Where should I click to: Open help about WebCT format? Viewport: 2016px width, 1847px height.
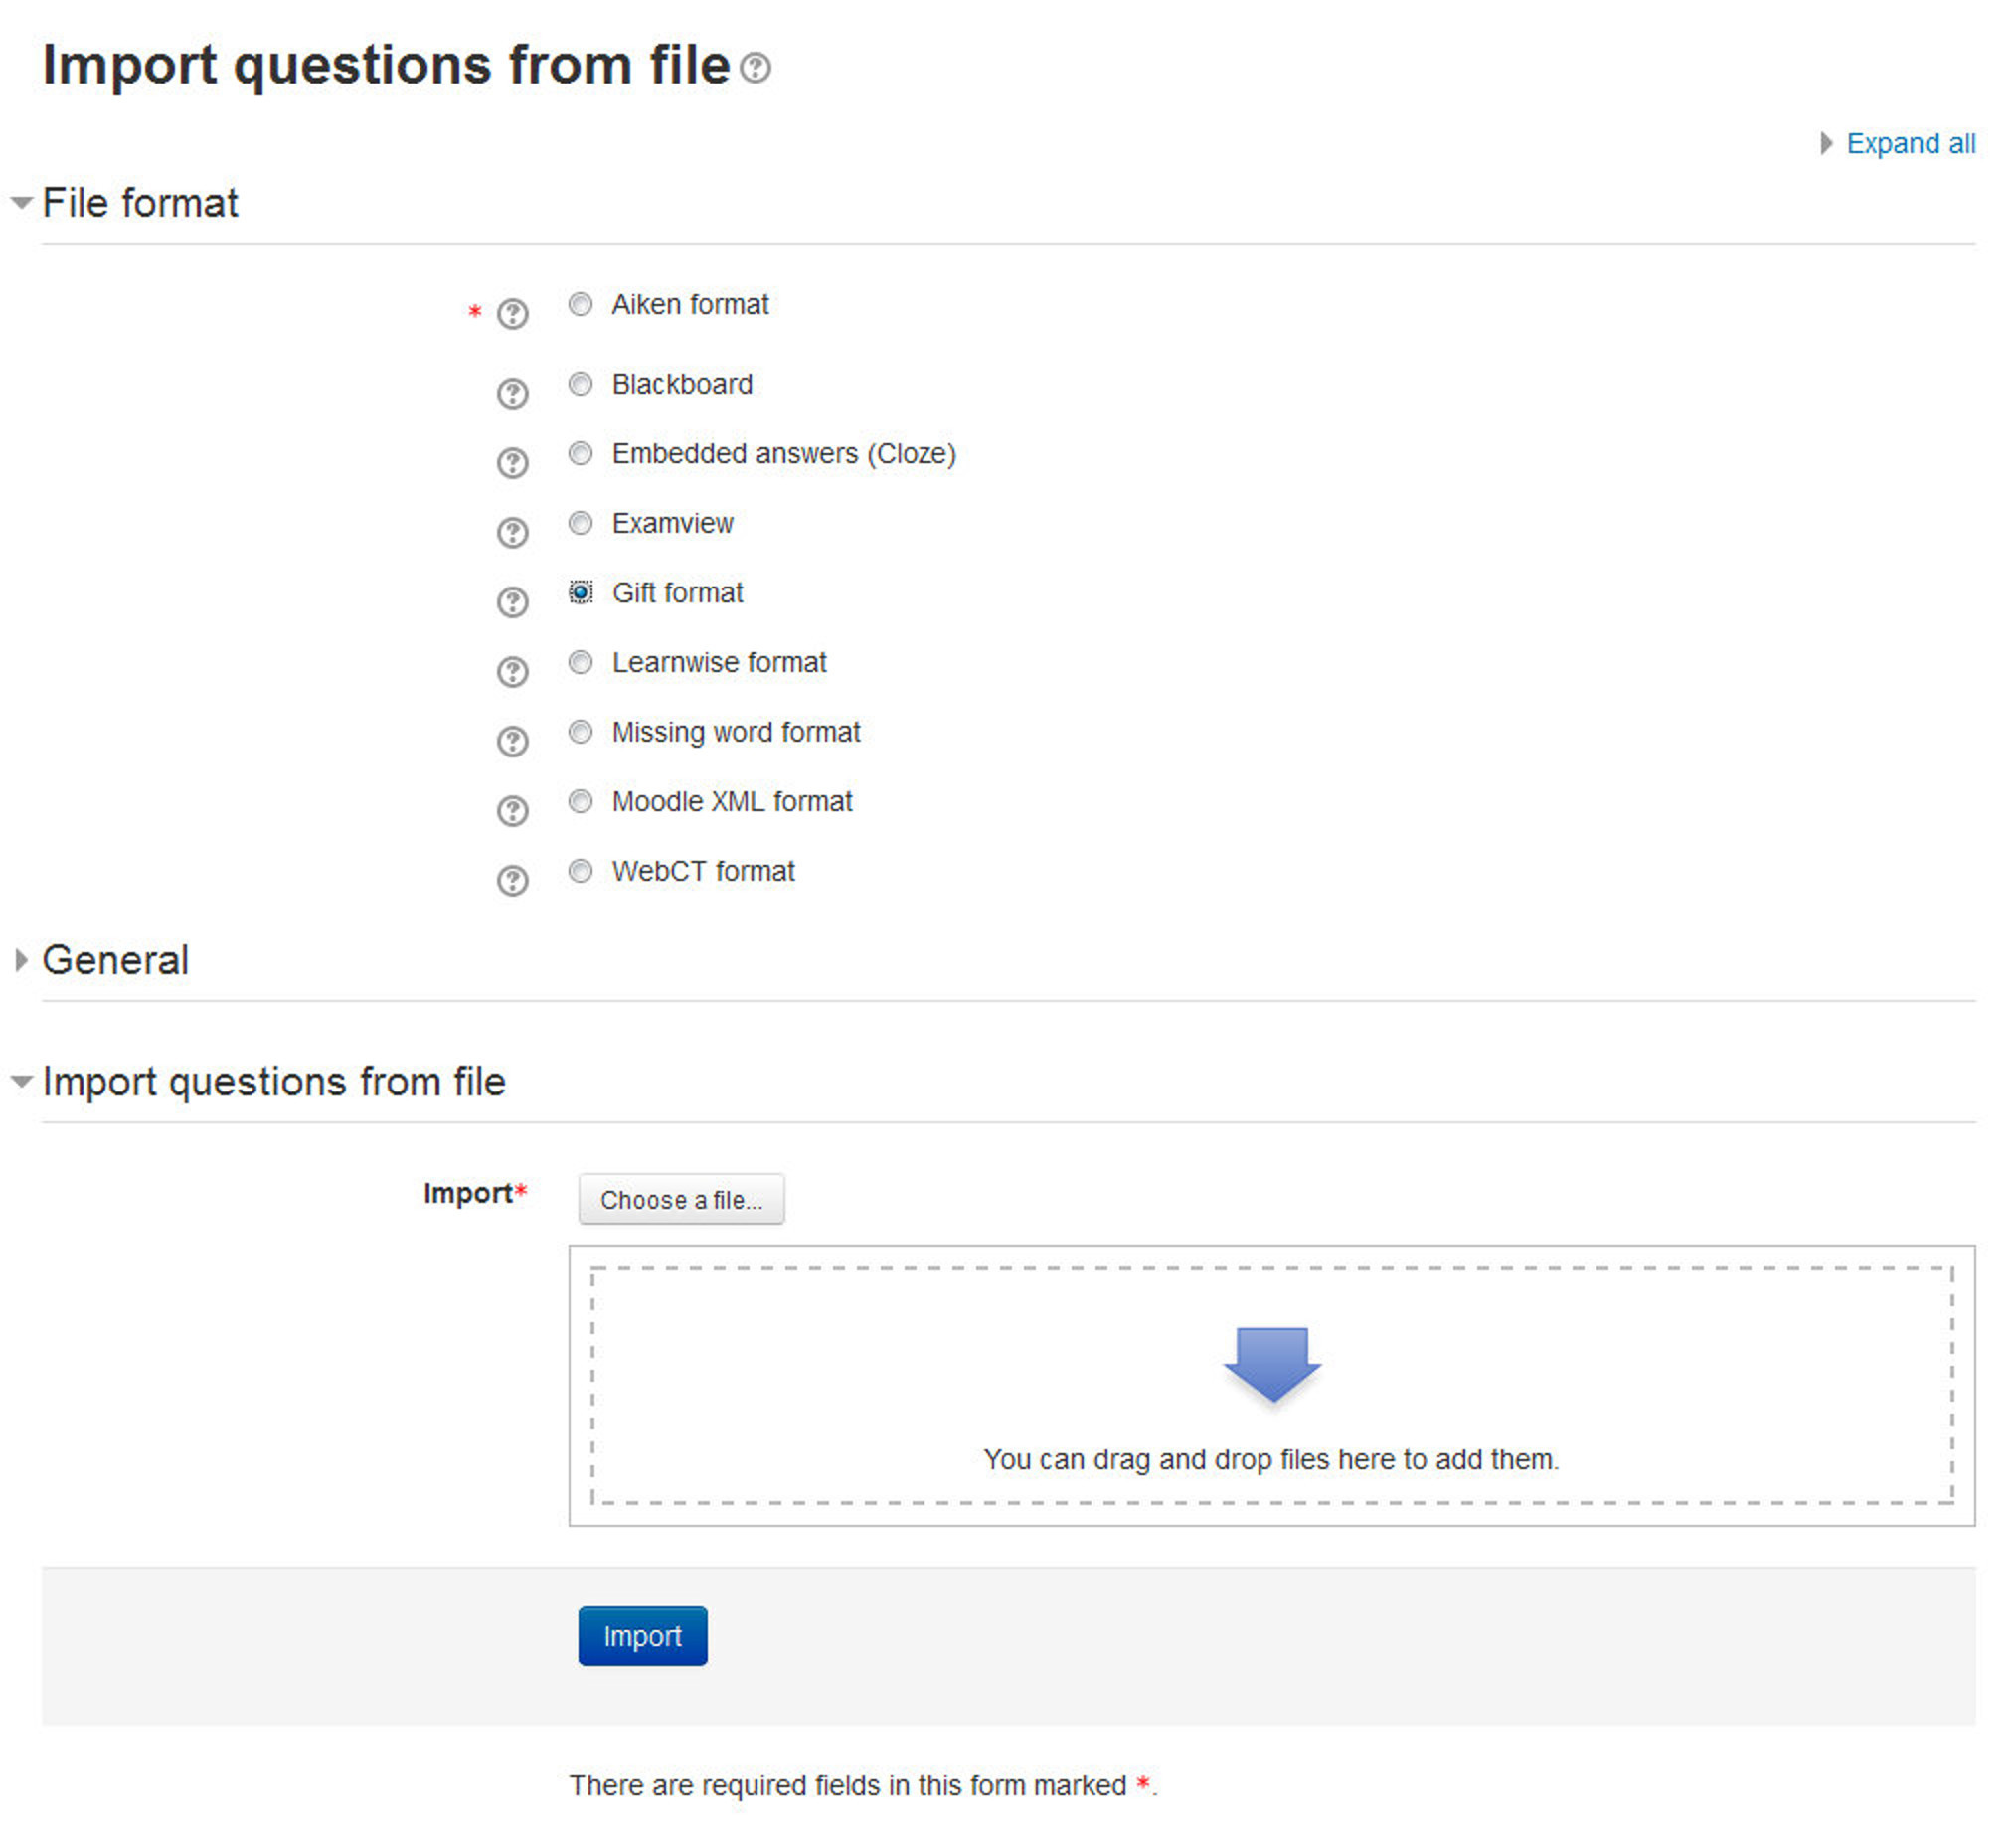click(513, 880)
